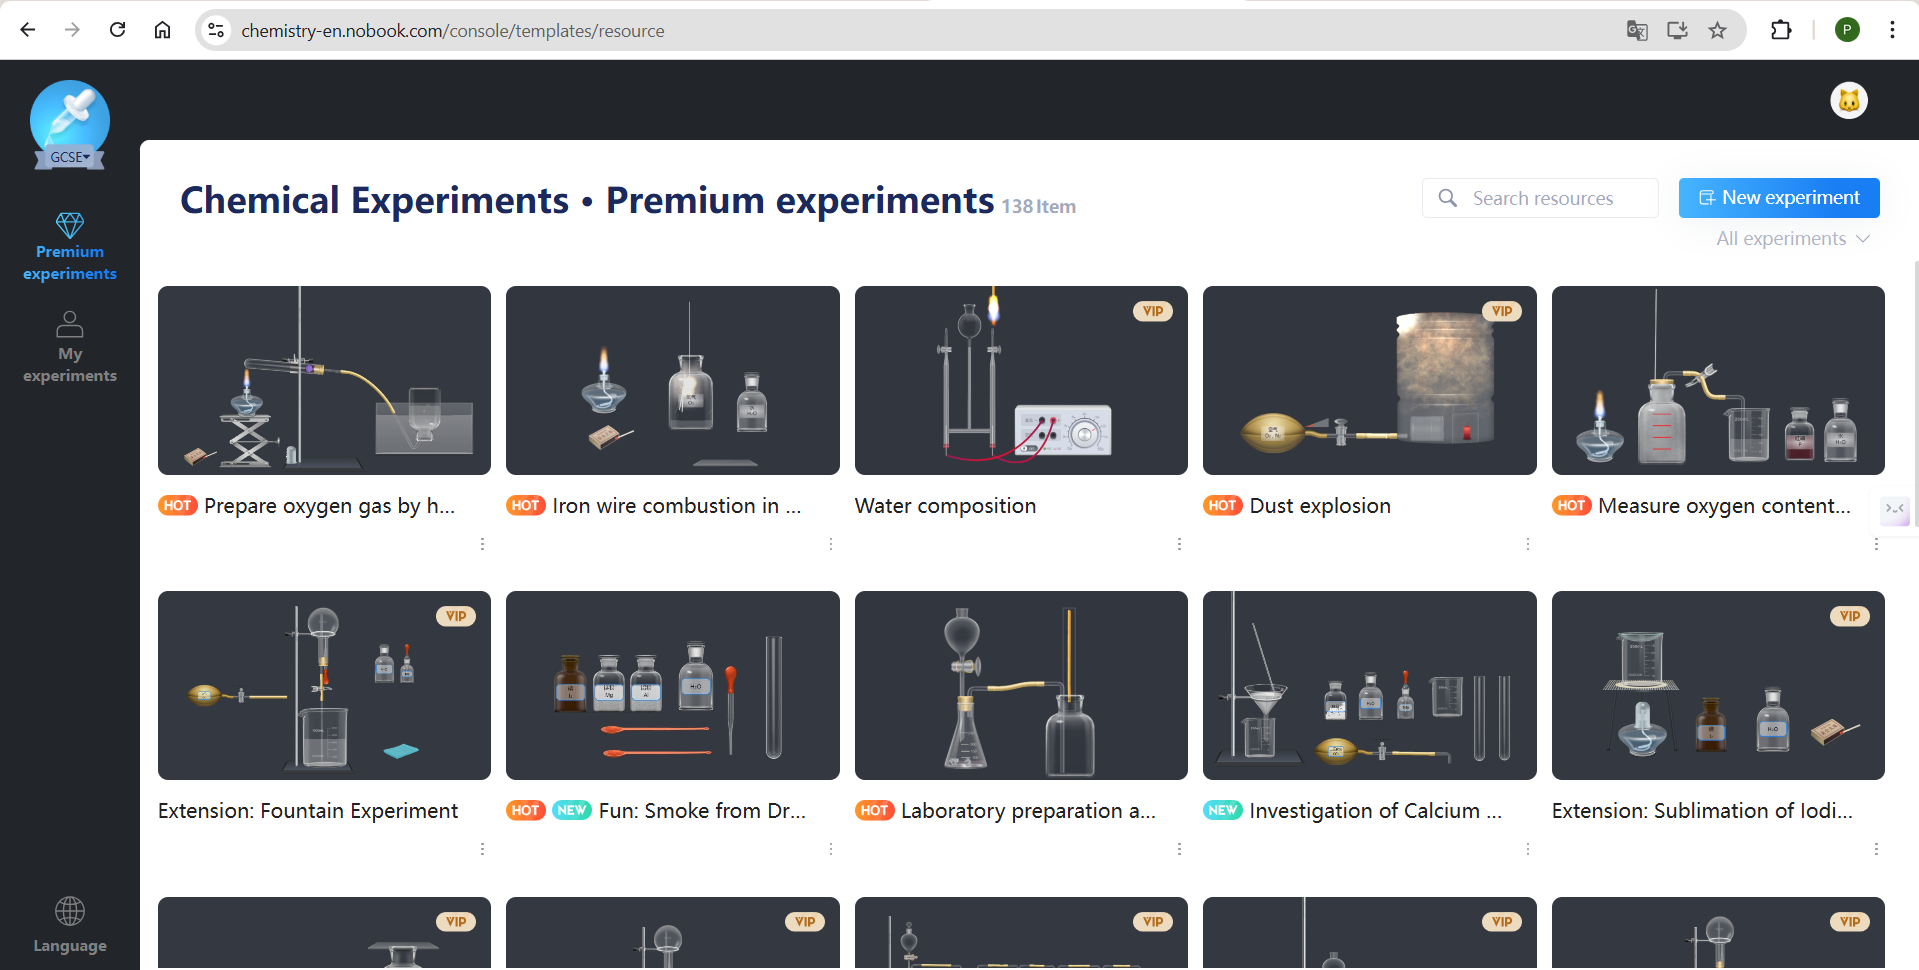
Task: Open the browser extensions puzzle icon
Action: click(1781, 30)
